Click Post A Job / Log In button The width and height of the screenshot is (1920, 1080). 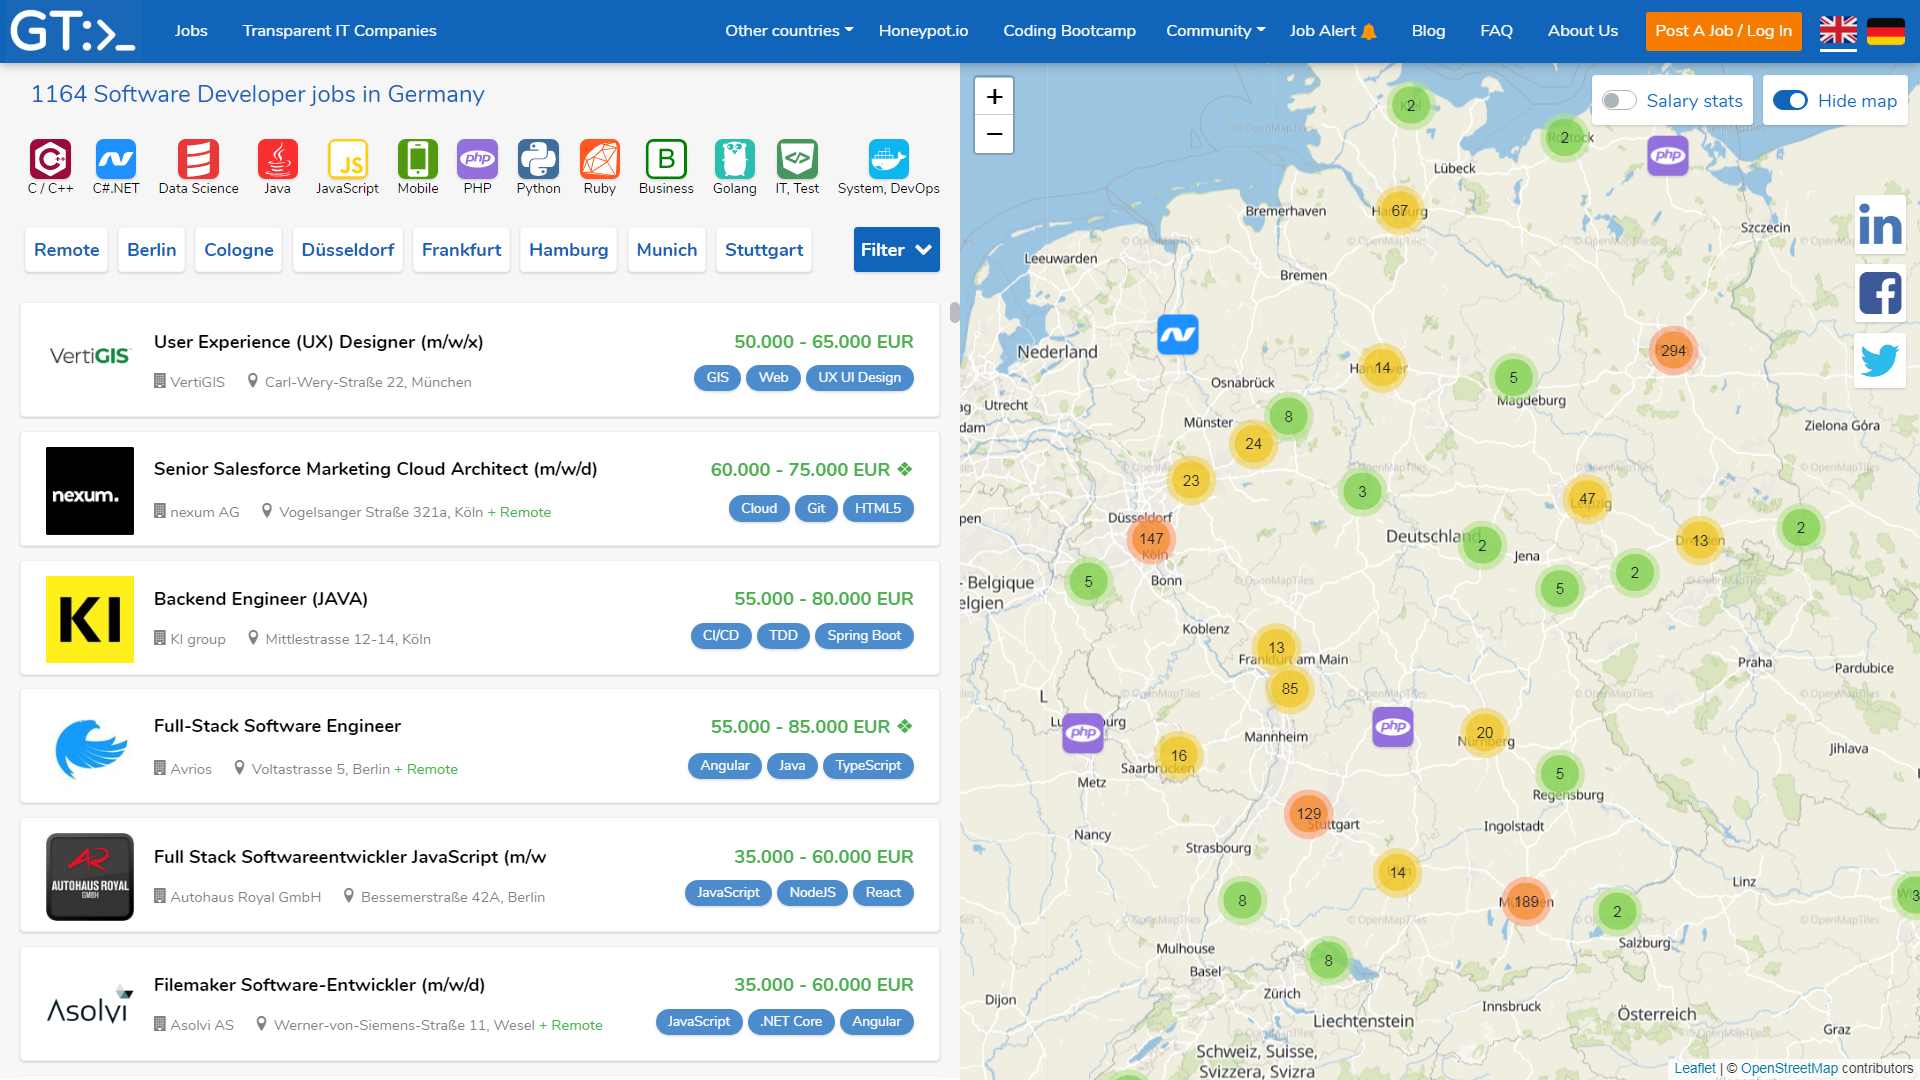(1723, 31)
